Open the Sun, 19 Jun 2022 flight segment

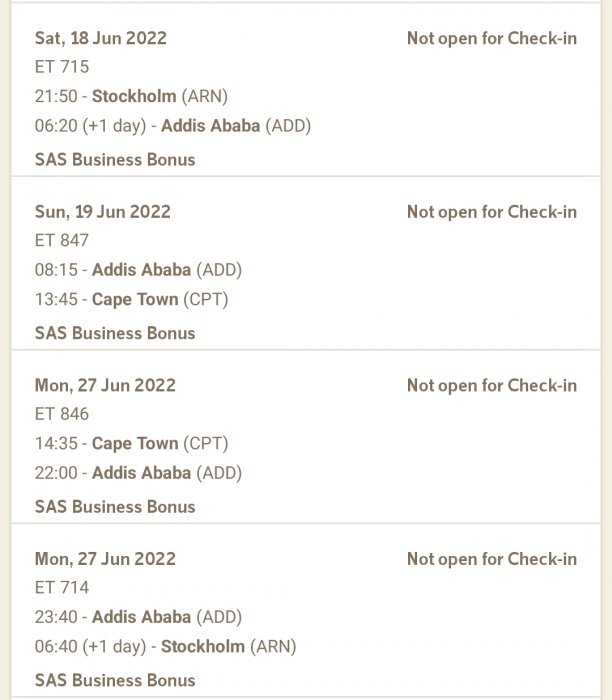(103, 211)
